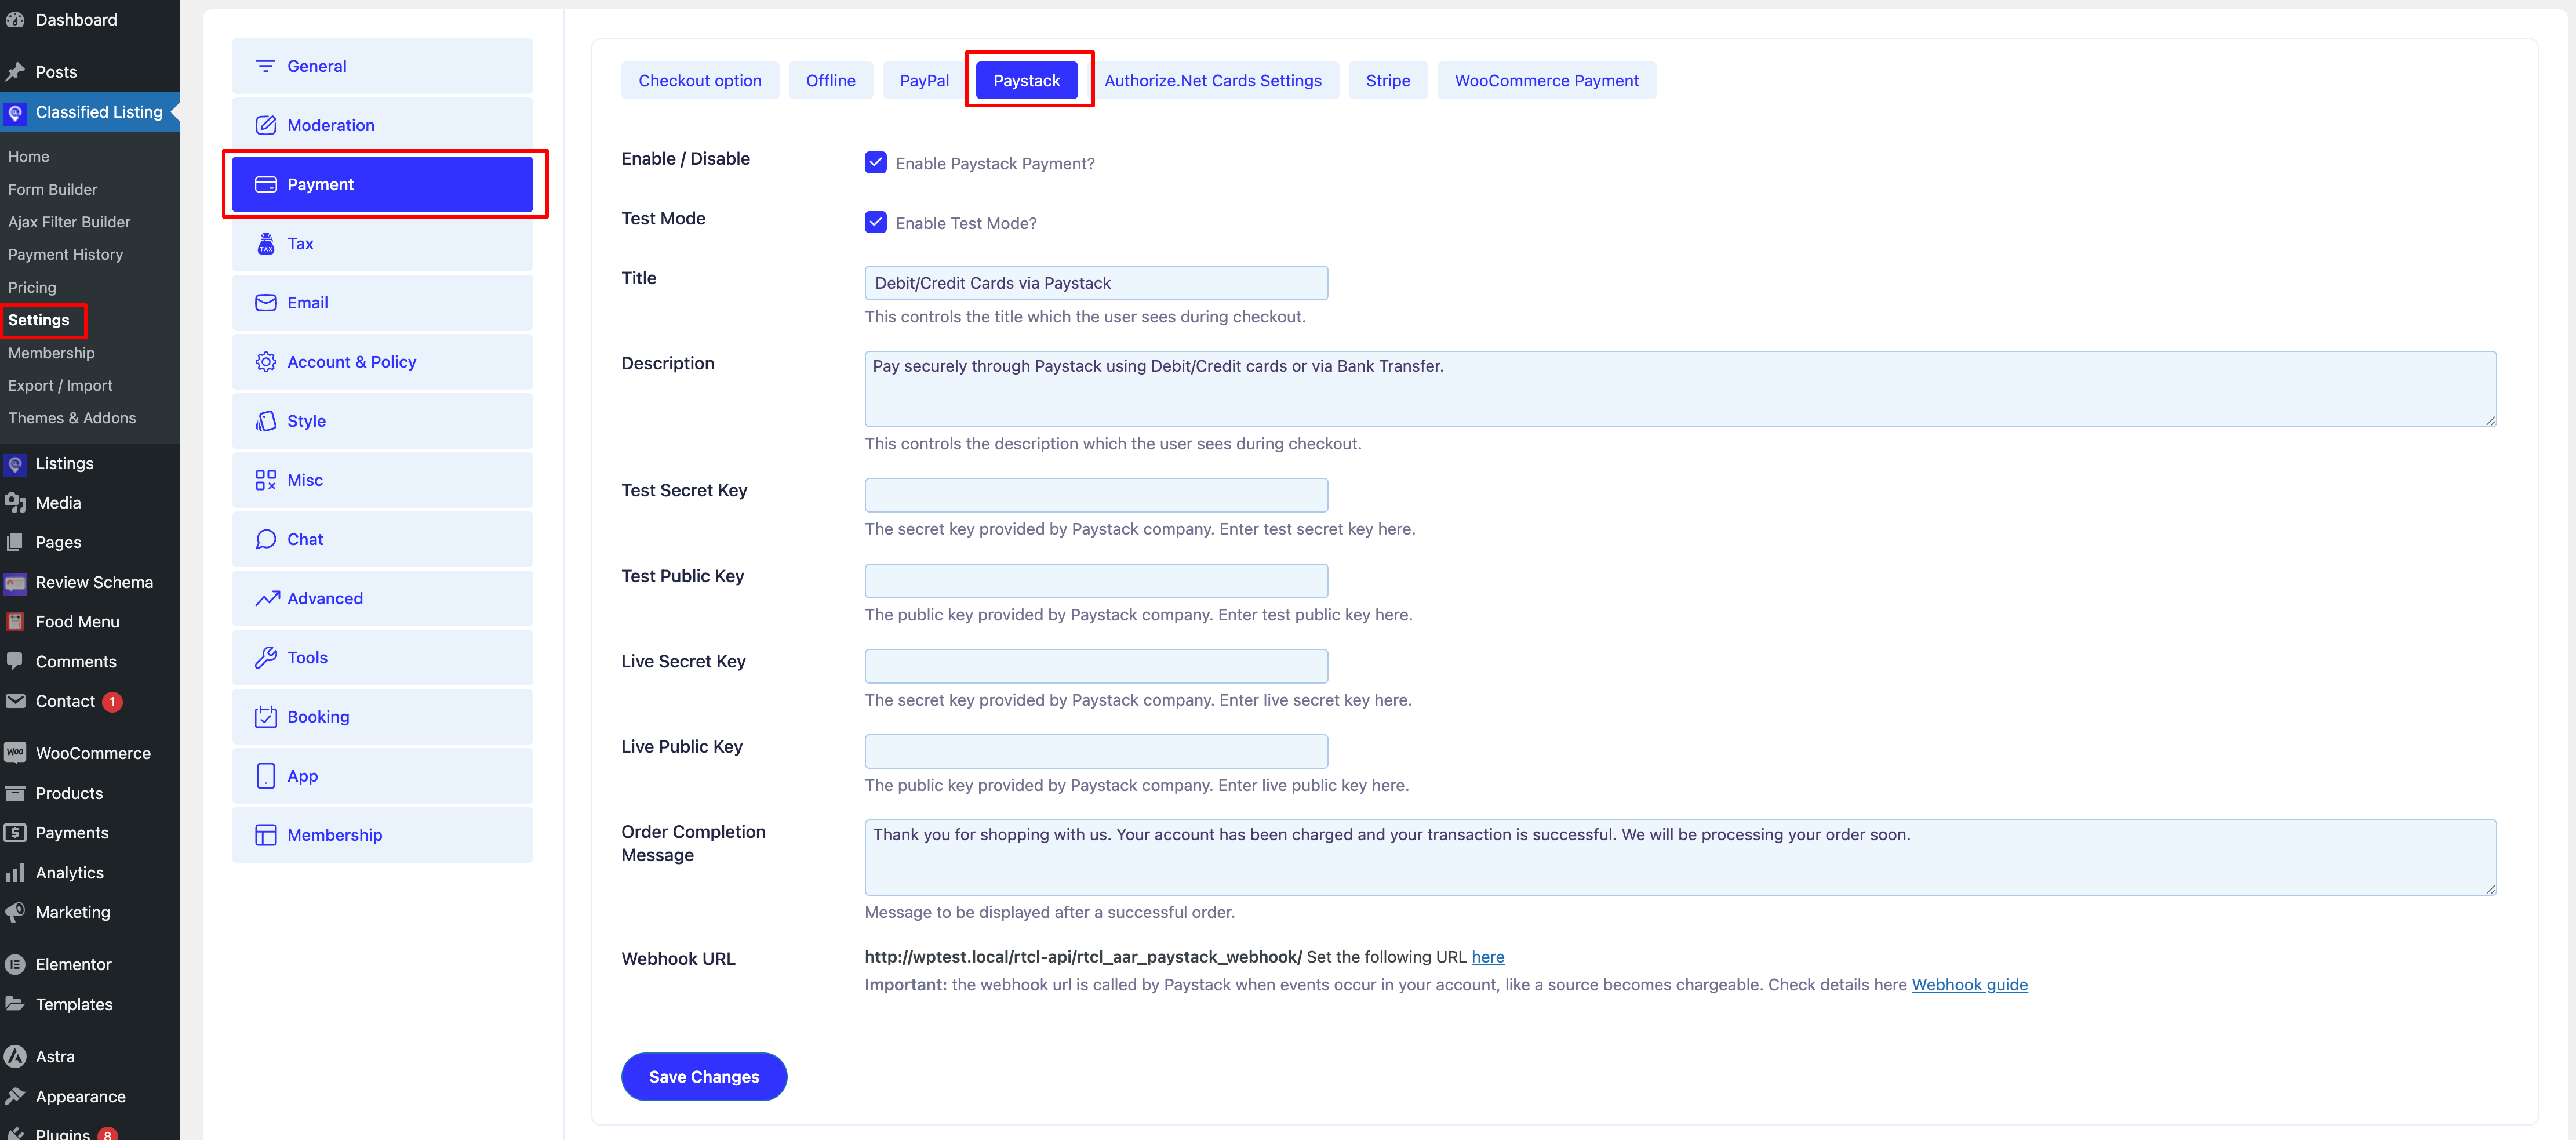The image size is (2576, 1140).
Task: Open Home submenu under Classified Listing
Action: (x=28, y=156)
